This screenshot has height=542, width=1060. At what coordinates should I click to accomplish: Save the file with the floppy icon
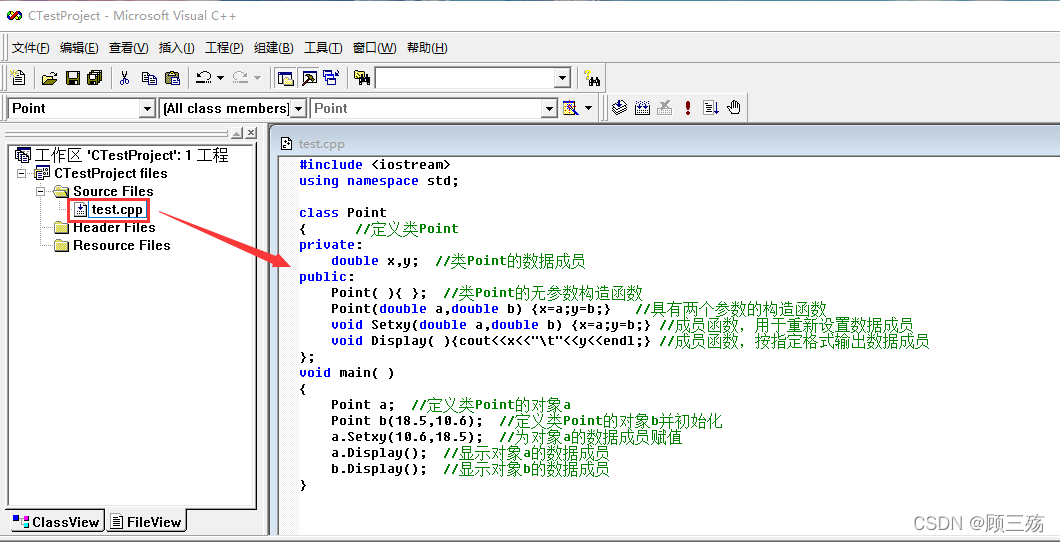click(x=72, y=78)
